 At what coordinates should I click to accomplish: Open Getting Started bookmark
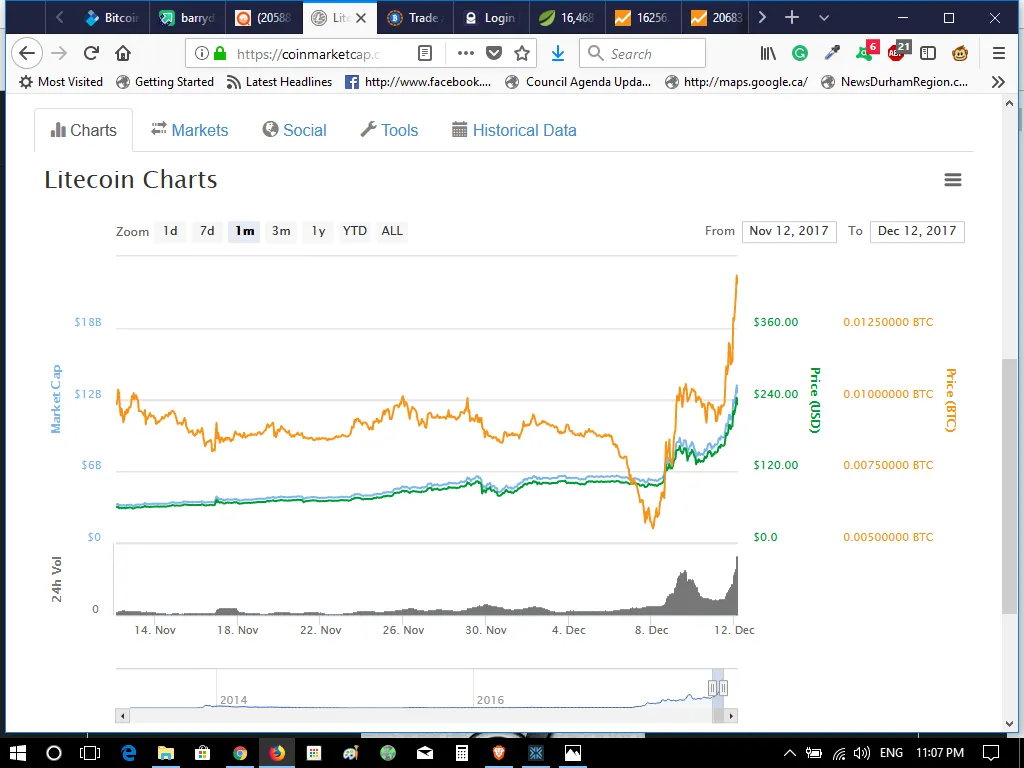pos(165,82)
